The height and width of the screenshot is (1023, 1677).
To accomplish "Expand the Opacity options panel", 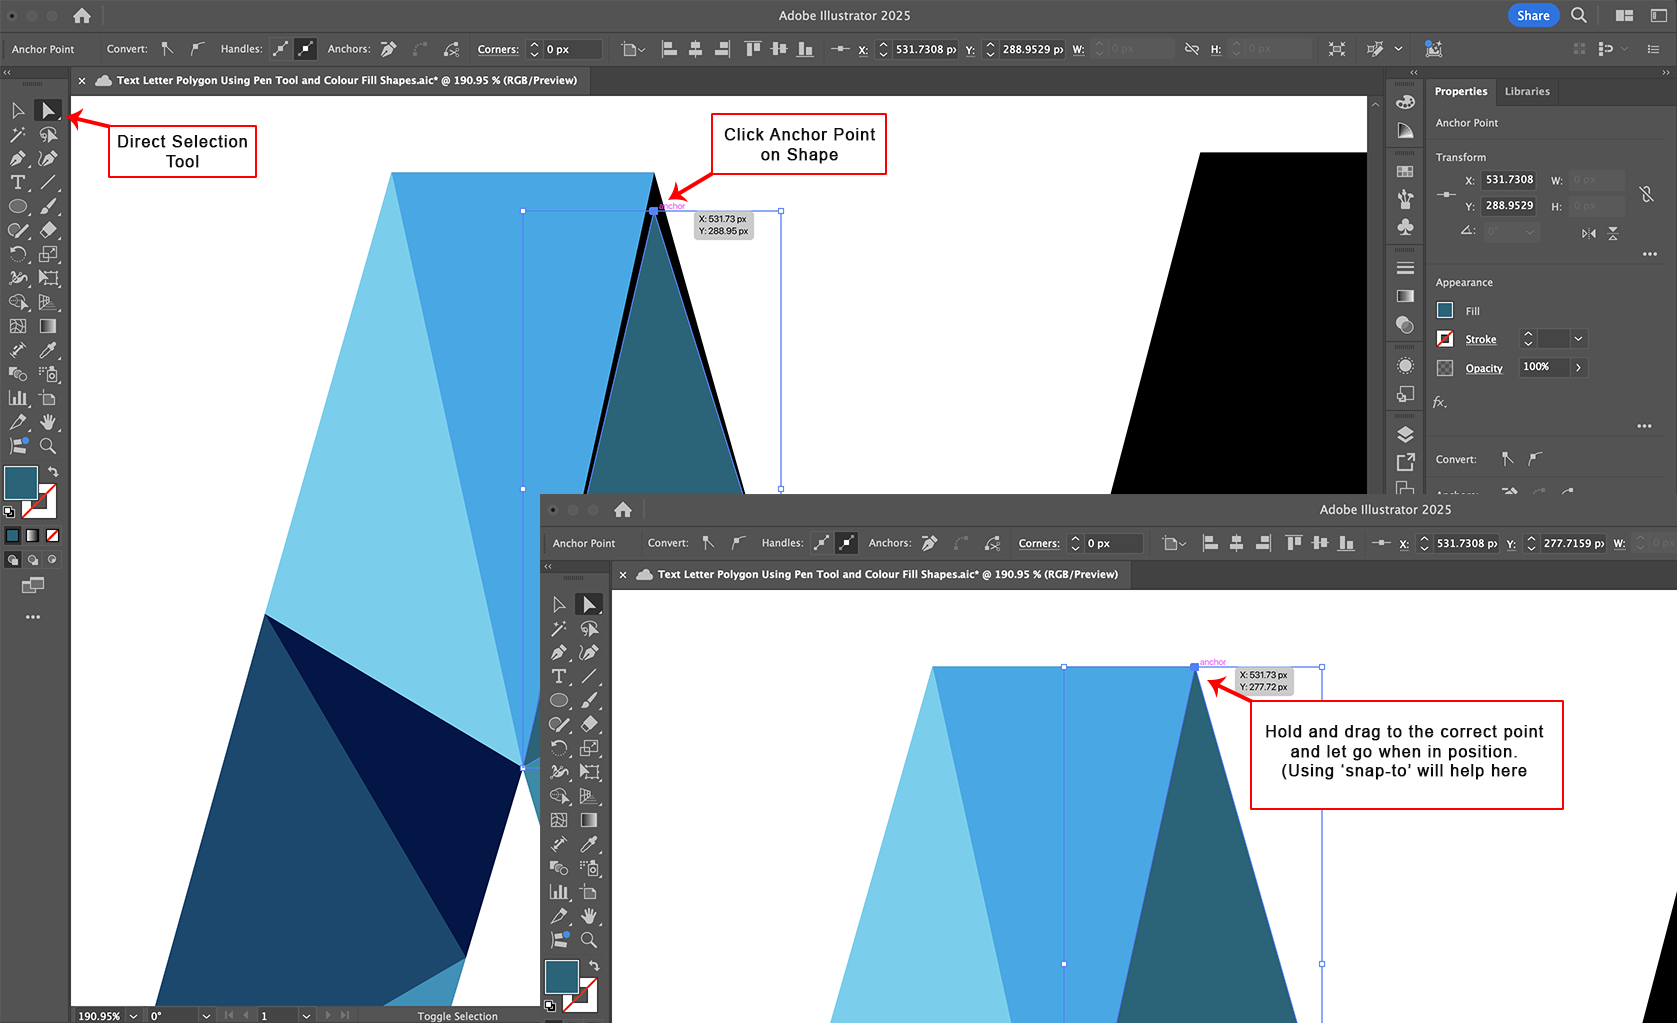I will point(1578,367).
